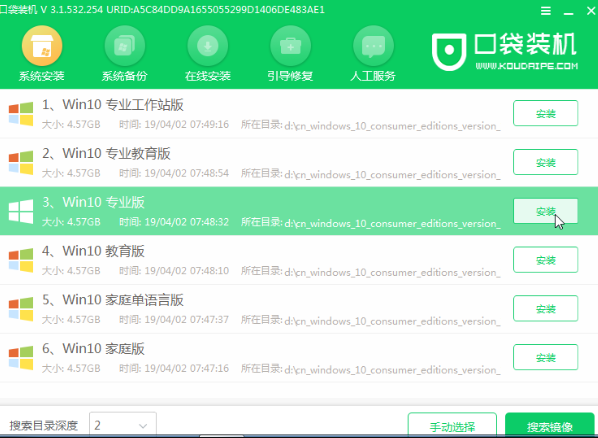Image resolution: width=598 pixels, height=438 pixels.
Task: Install Win10 专业教育版 with 安装 button
Action: click(545, 162)
